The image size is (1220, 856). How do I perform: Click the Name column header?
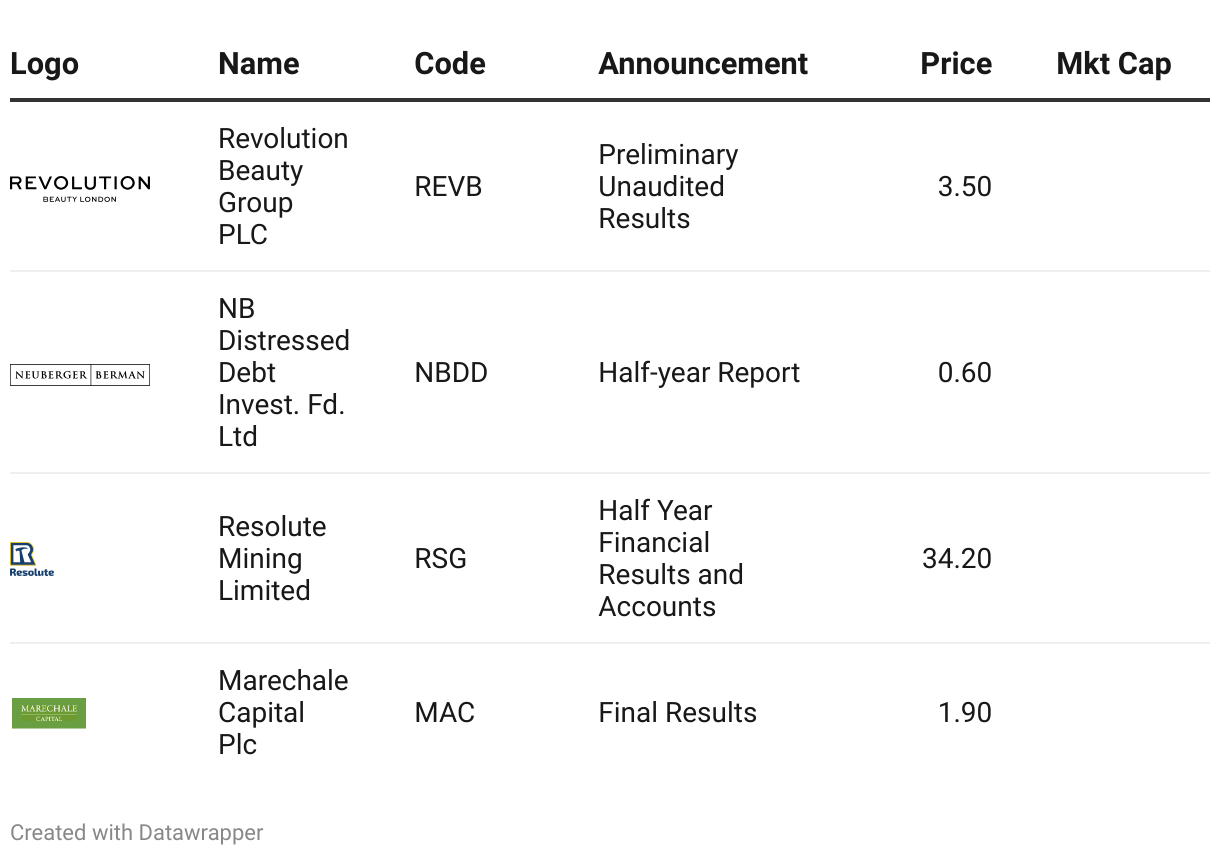coord(258,64)
